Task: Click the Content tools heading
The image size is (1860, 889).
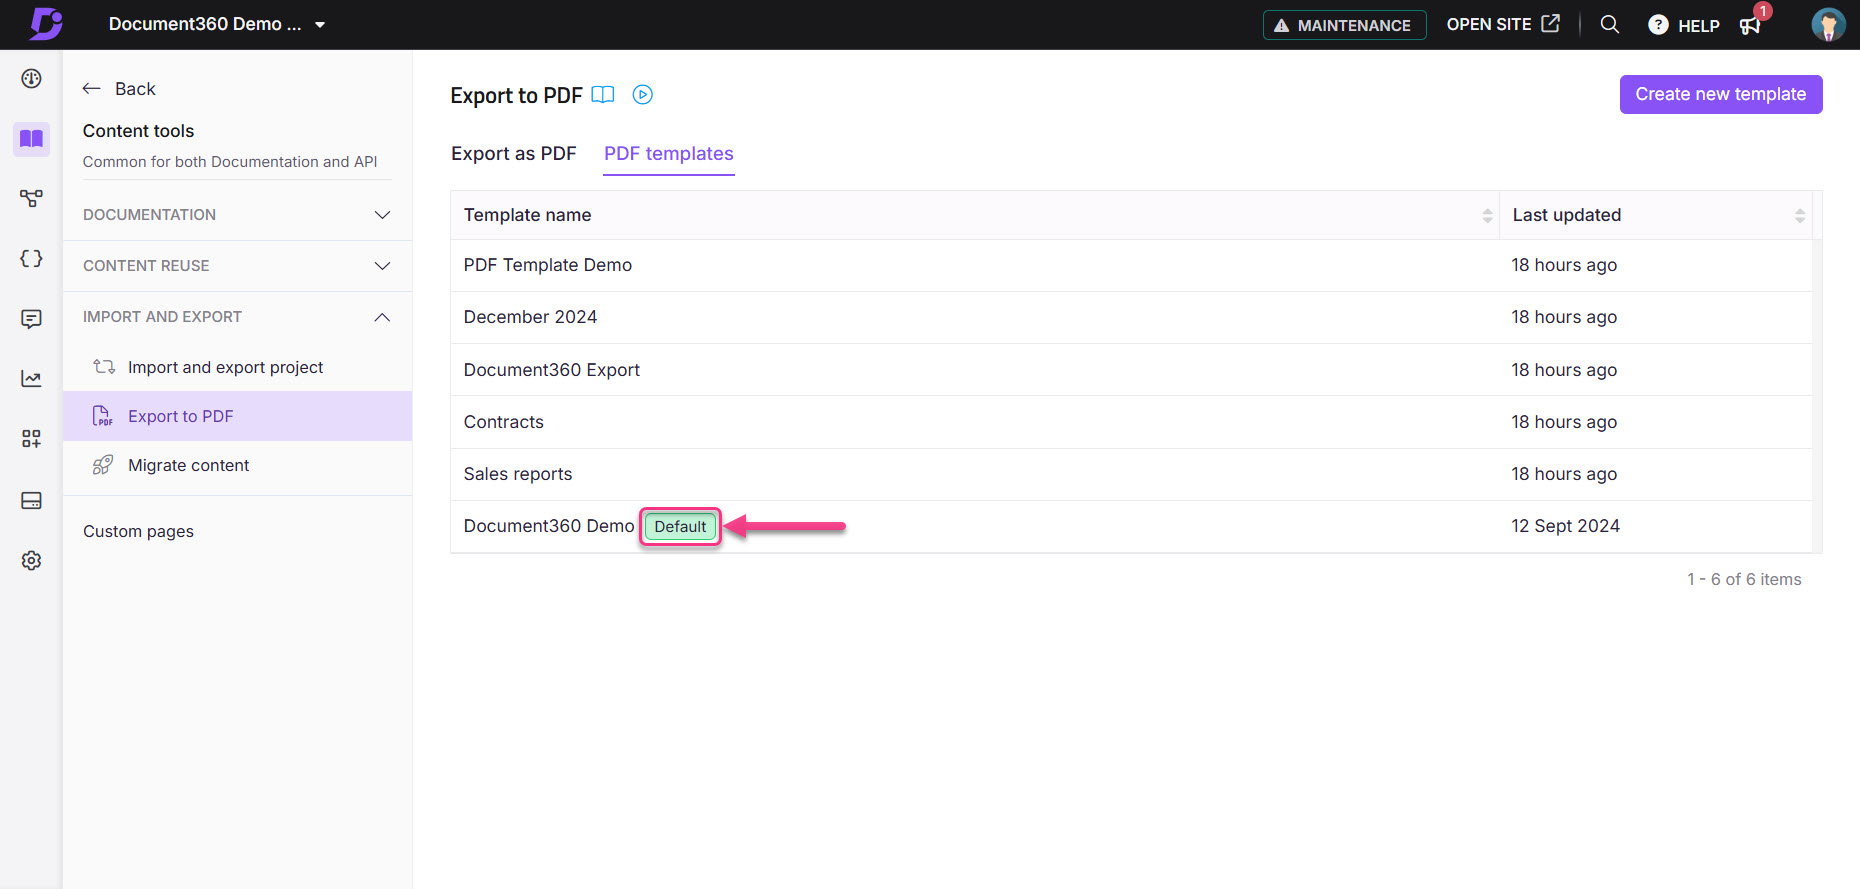Action: 138,131
